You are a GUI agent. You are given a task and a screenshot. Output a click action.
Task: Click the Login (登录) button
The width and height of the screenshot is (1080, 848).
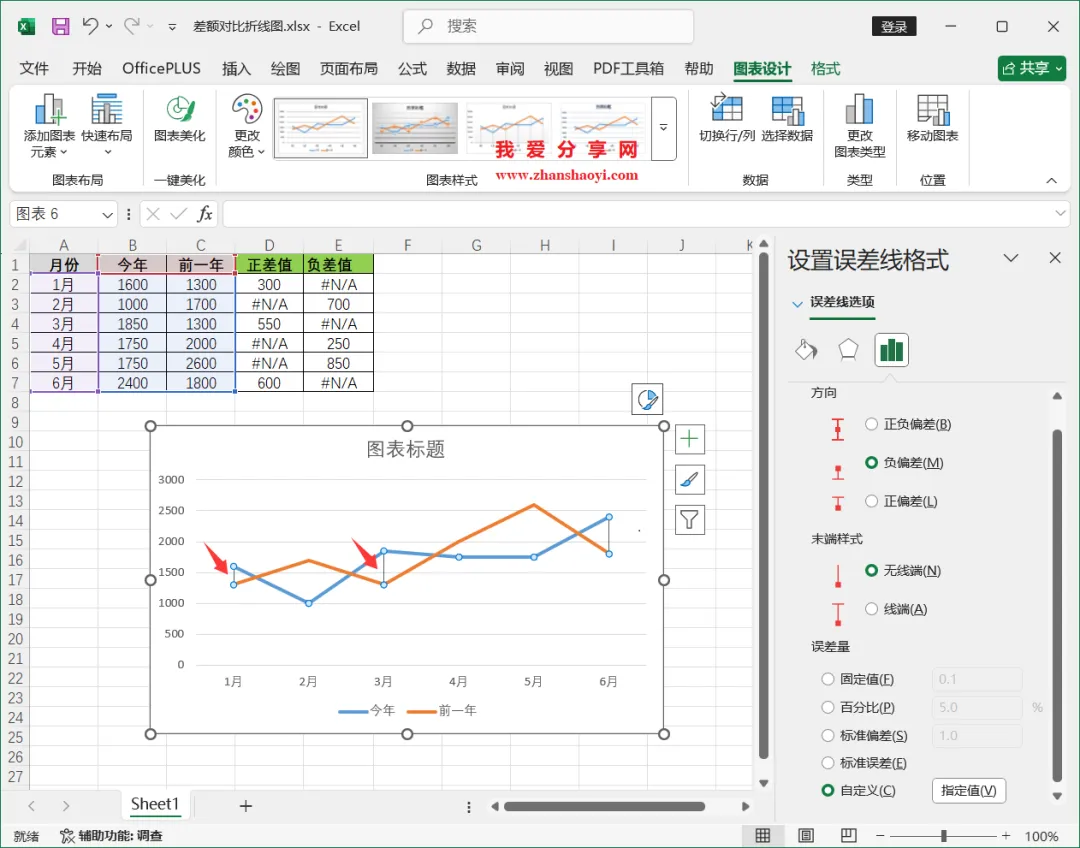coord(894,27)
